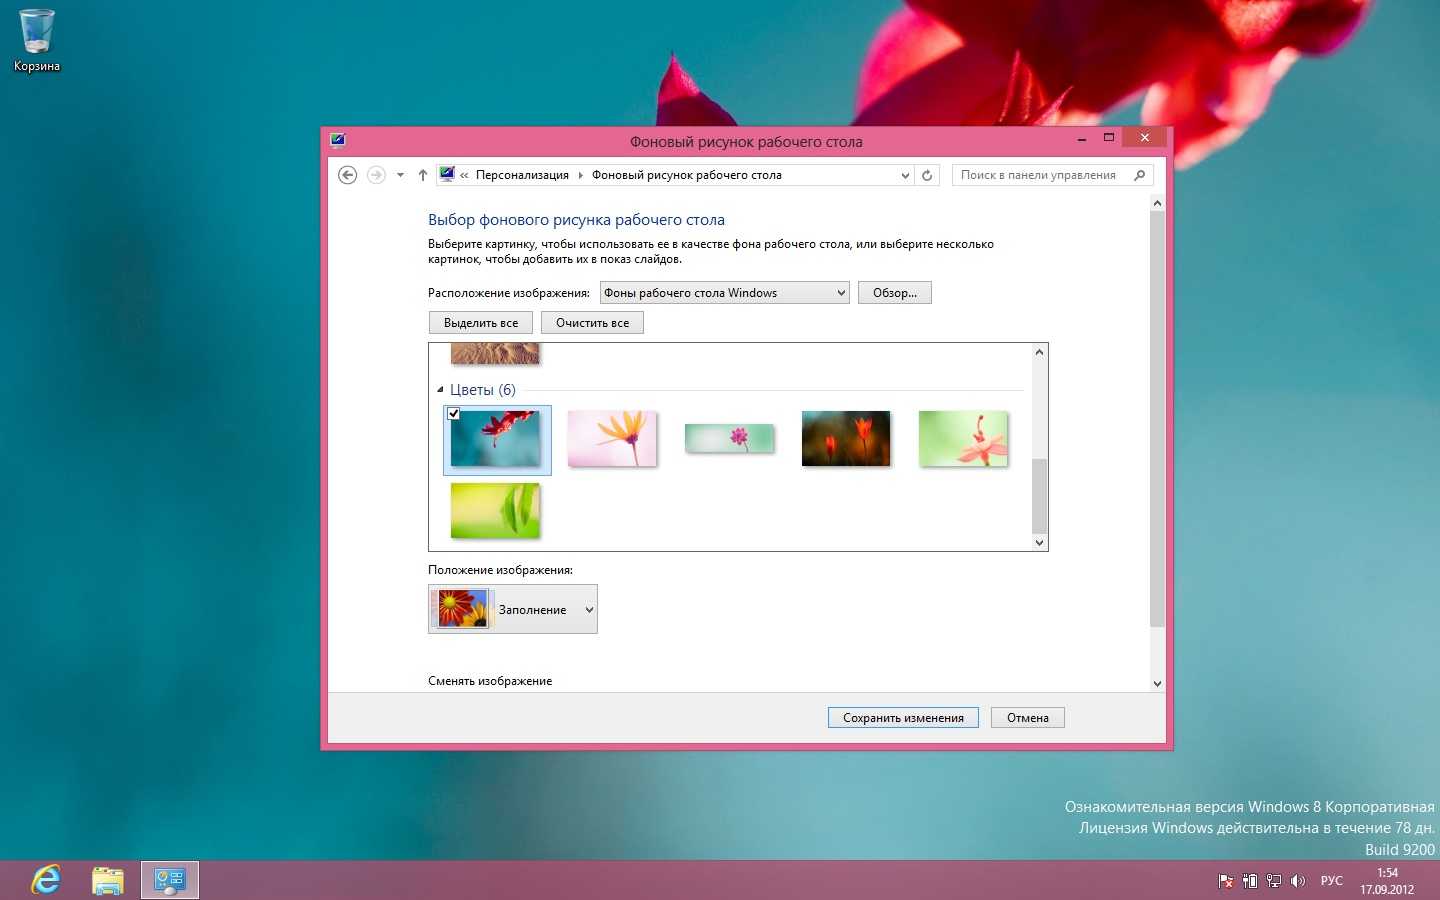Open the network tray icon

tap(1274, 881)
